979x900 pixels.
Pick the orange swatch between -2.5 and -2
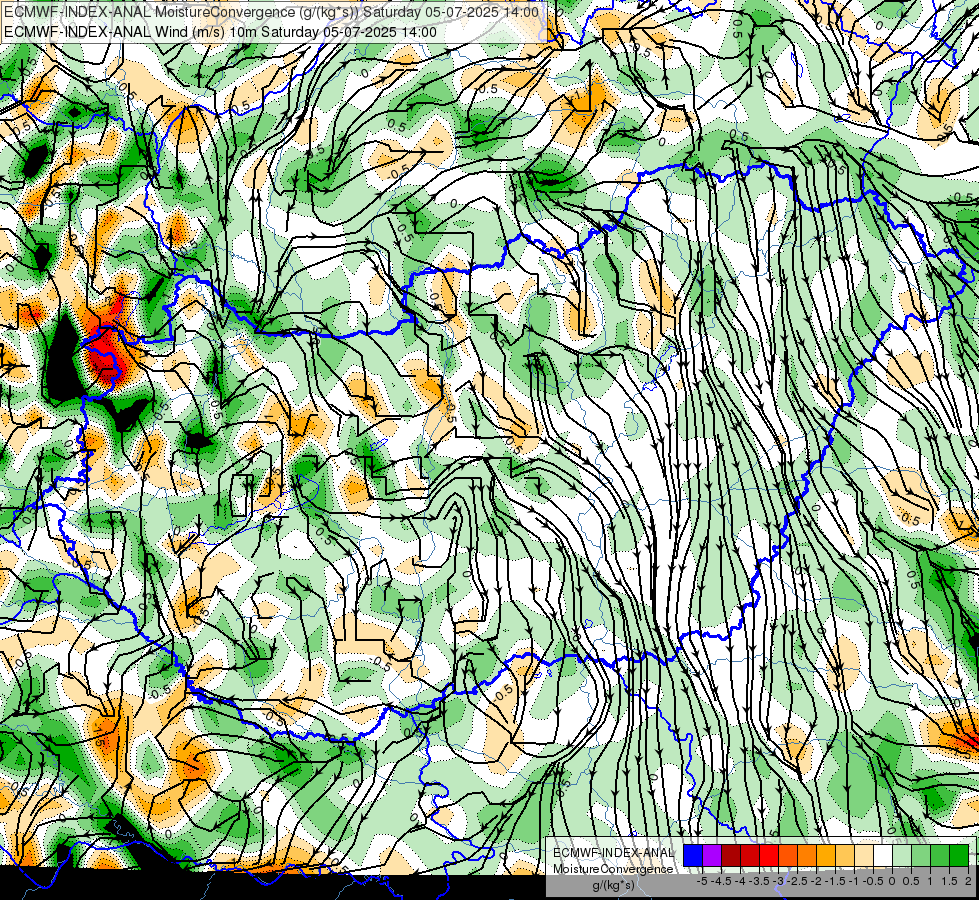[807, 855]
